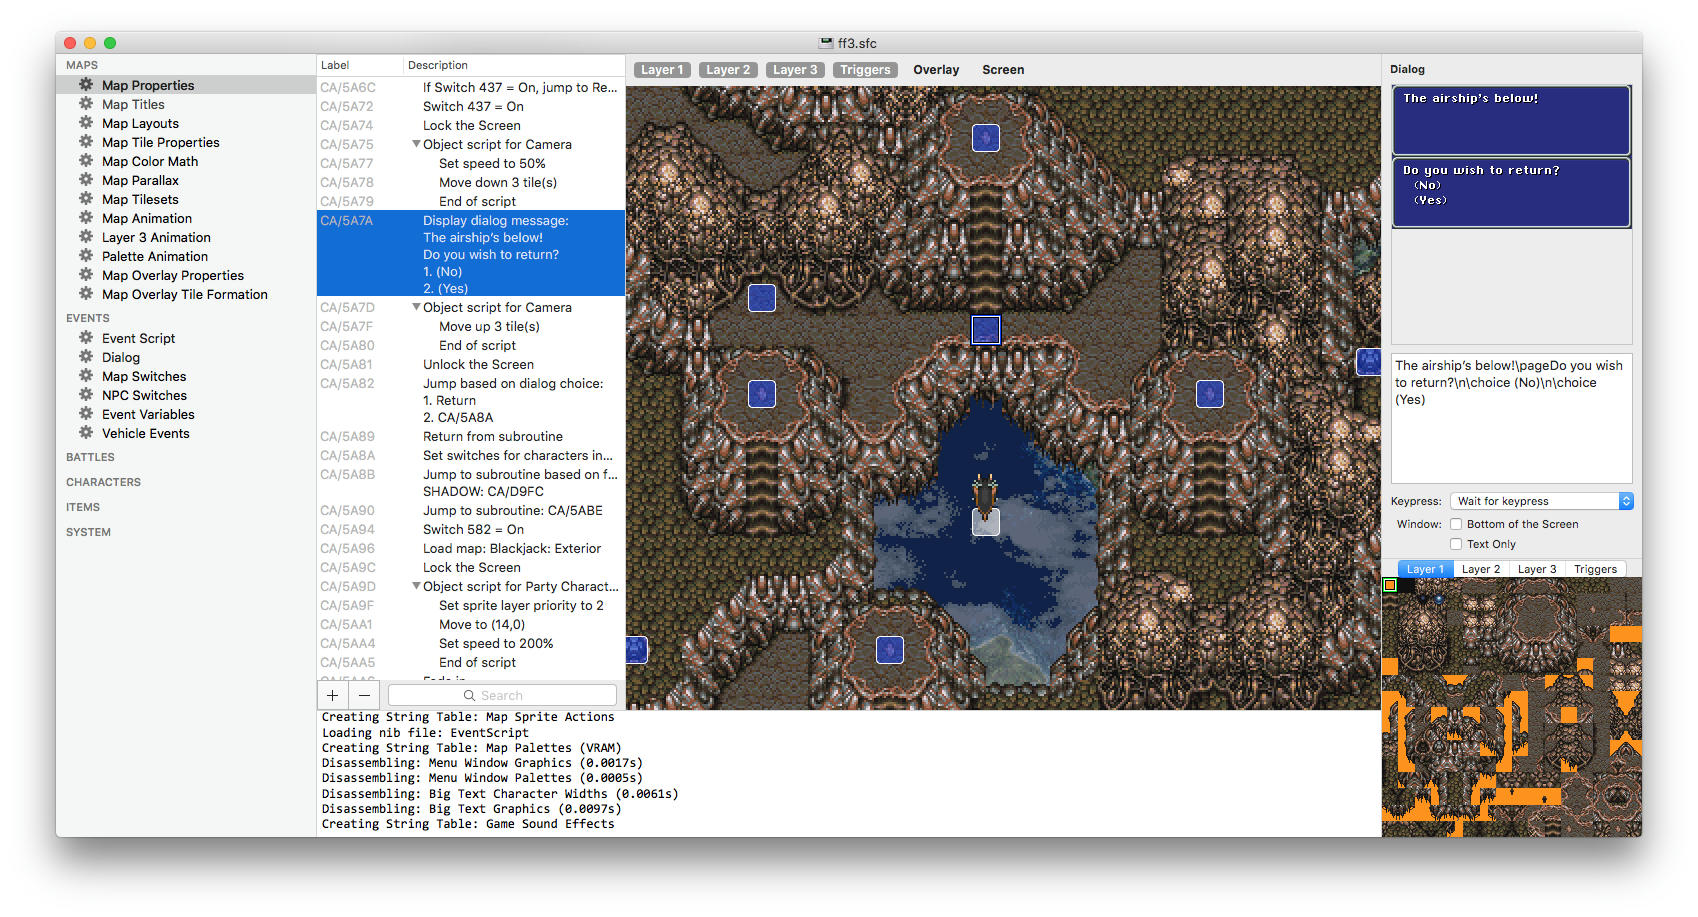This screenshot has width=1698, height=917.
Task: Select 'Switch 582 = On' script row
Action: click(x=471, y=529)
